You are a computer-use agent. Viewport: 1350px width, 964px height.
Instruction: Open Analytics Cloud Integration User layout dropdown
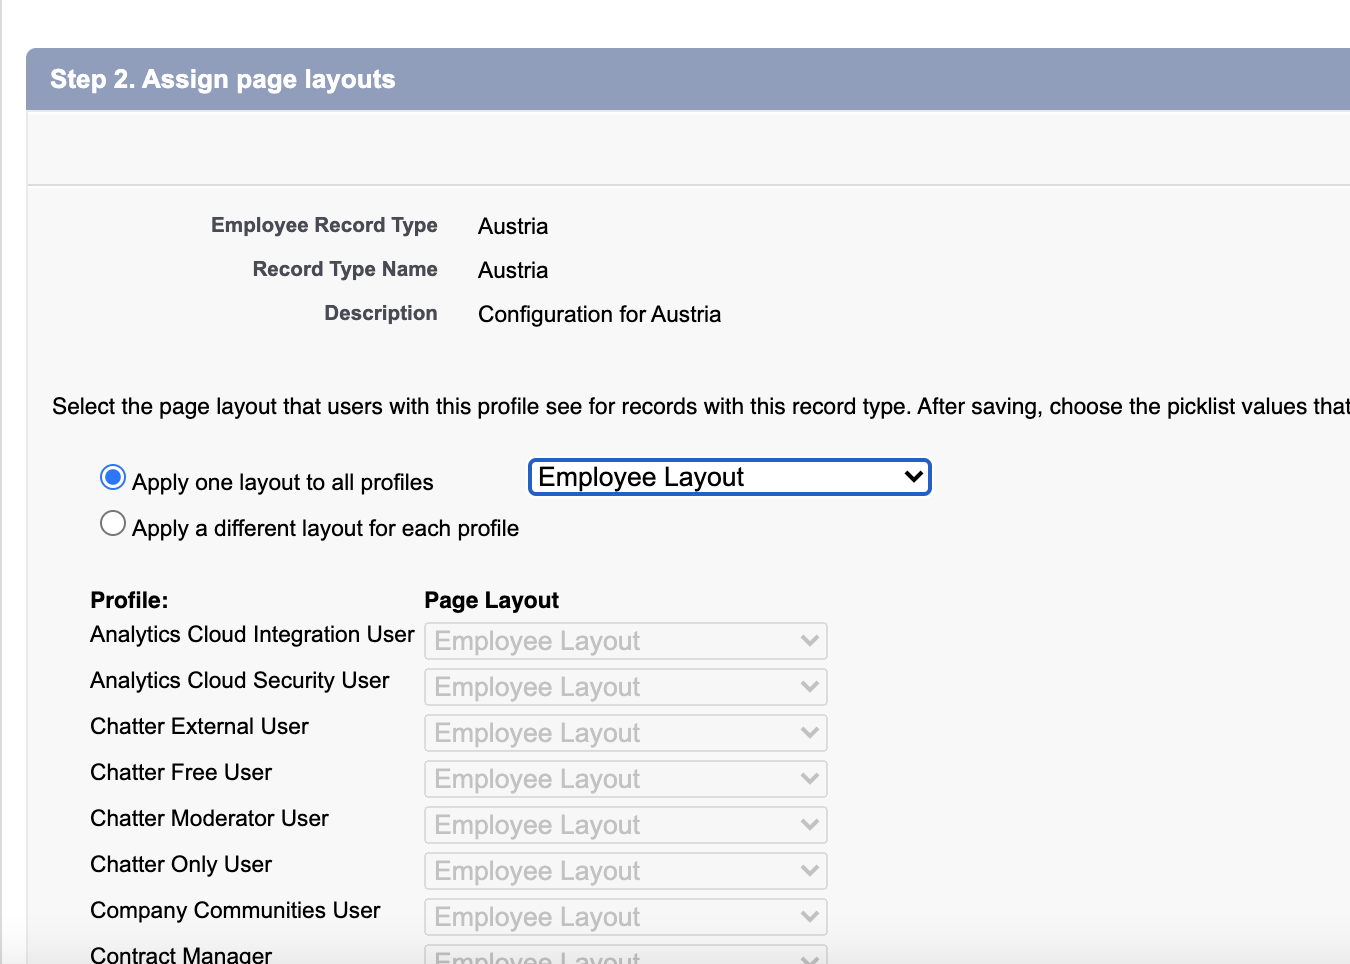tap(625, 641)
